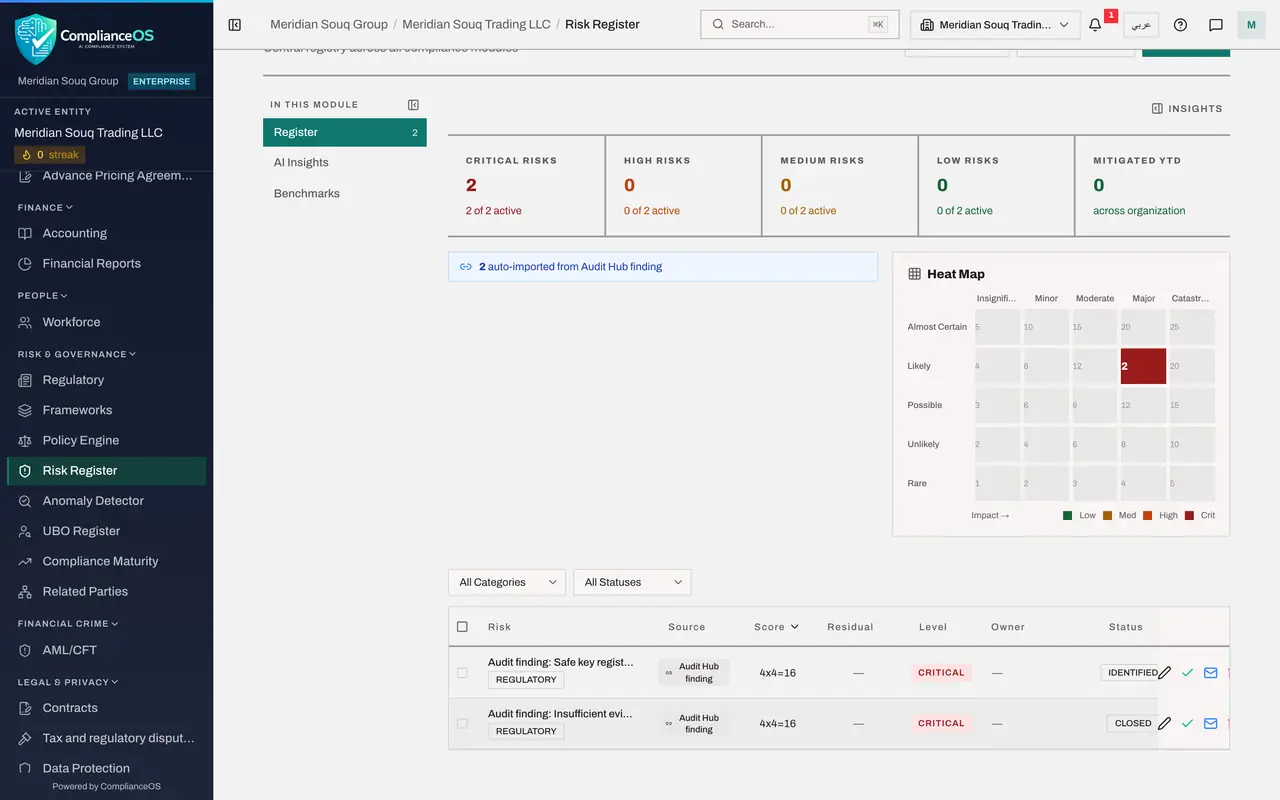Select the Register module tab

(x=345, y=132)
